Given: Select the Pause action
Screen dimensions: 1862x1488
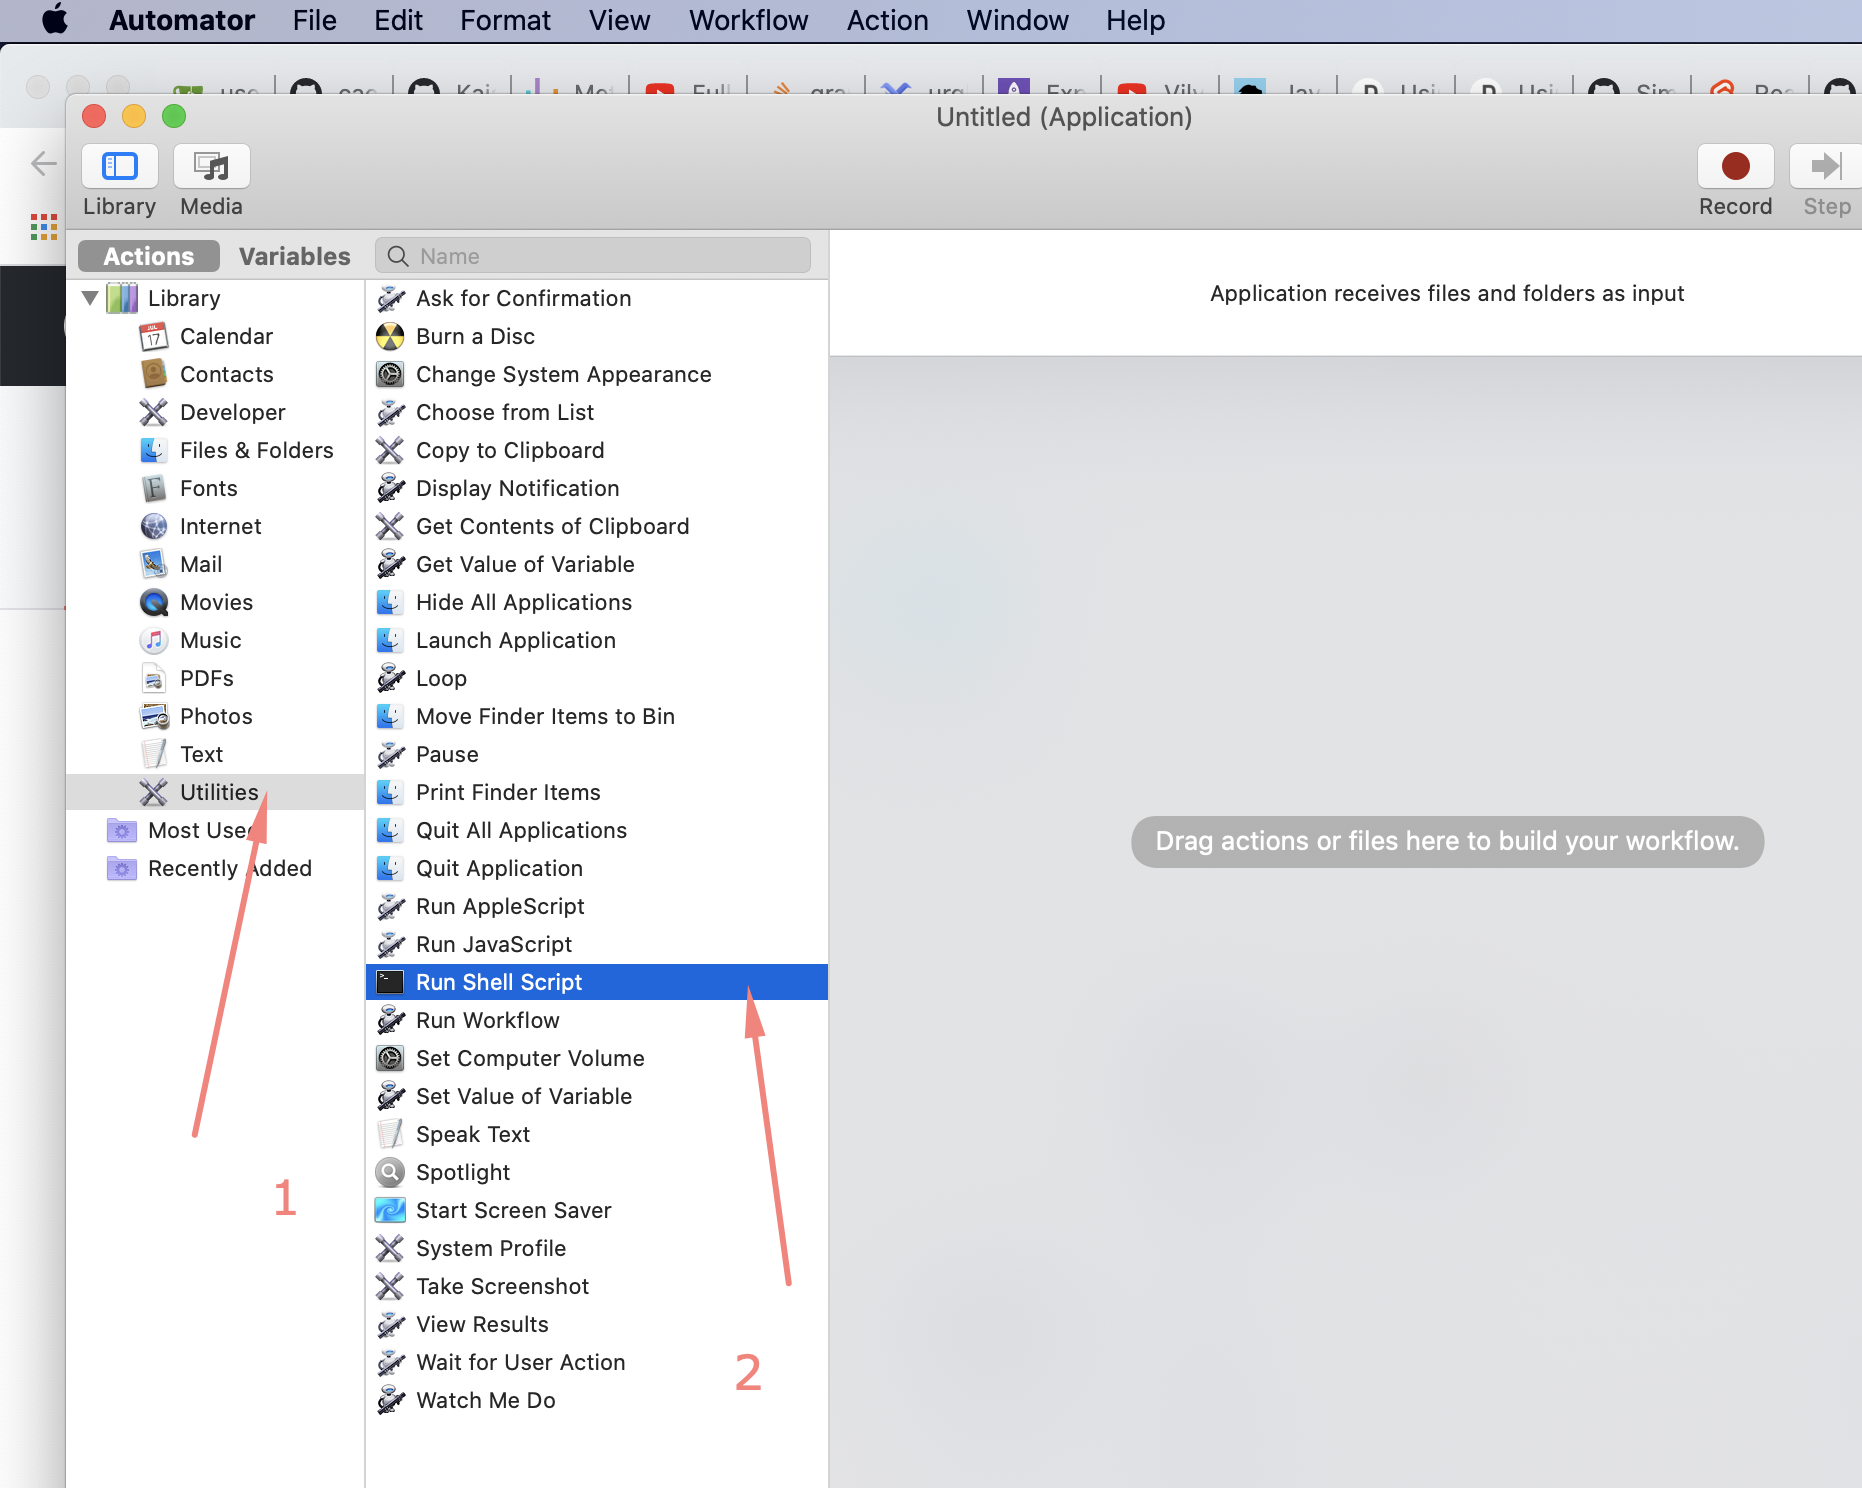Looking at the screenshot, I should tap(597, 754).
